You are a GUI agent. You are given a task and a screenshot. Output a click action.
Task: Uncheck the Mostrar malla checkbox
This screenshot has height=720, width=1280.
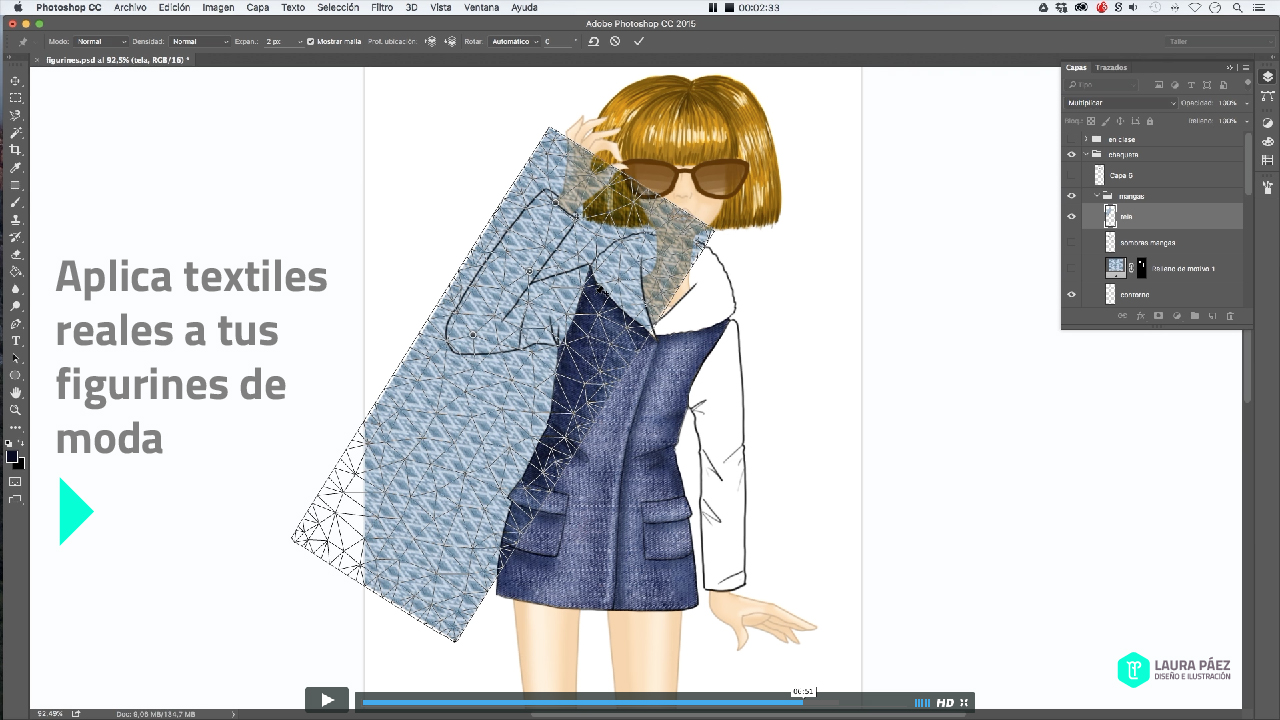tap(310, 42)
